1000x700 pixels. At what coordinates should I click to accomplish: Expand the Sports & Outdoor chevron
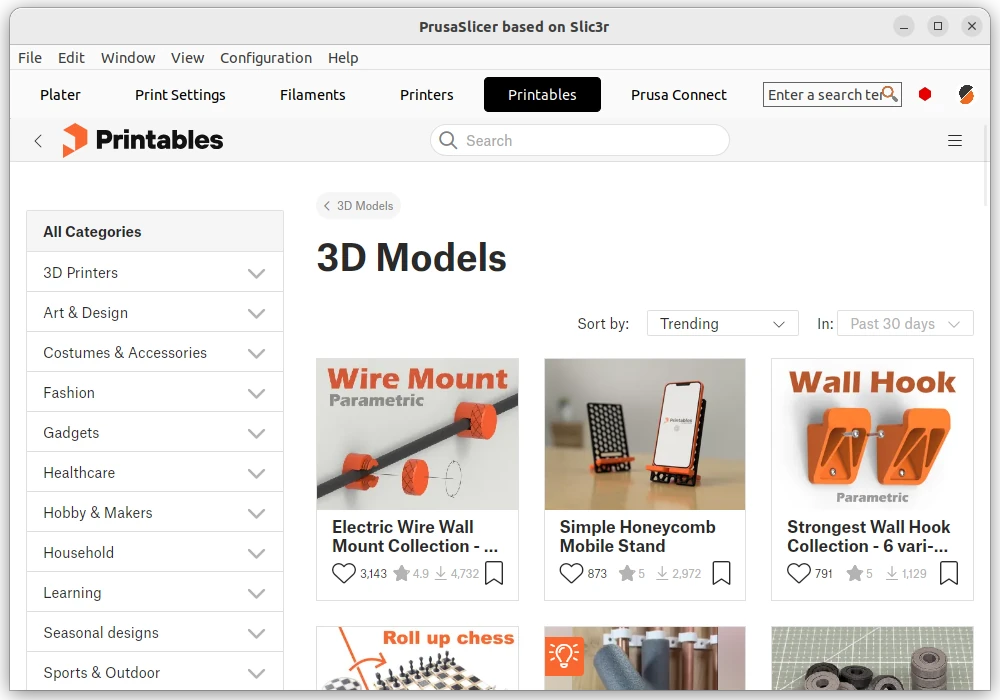pyautogui.click(x=256, y=674)
